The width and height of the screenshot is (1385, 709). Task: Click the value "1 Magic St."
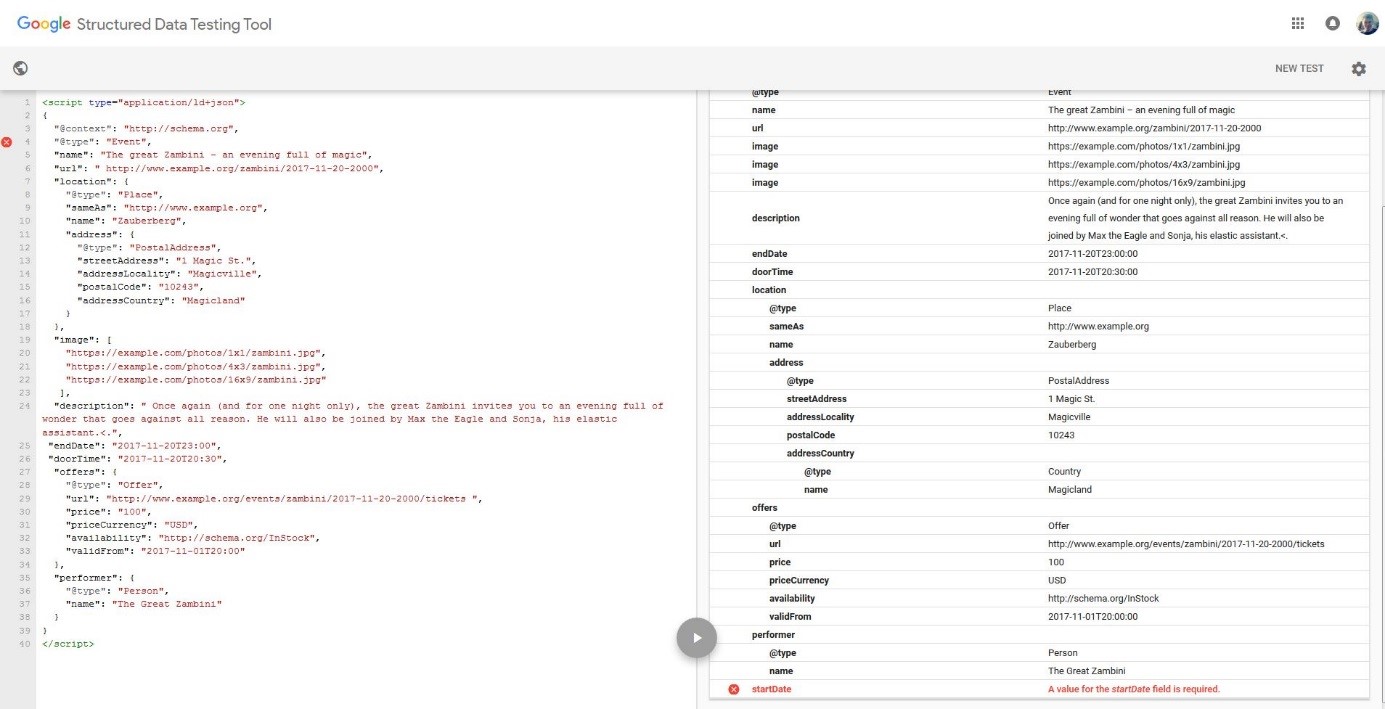click(x=1071, y=399)
